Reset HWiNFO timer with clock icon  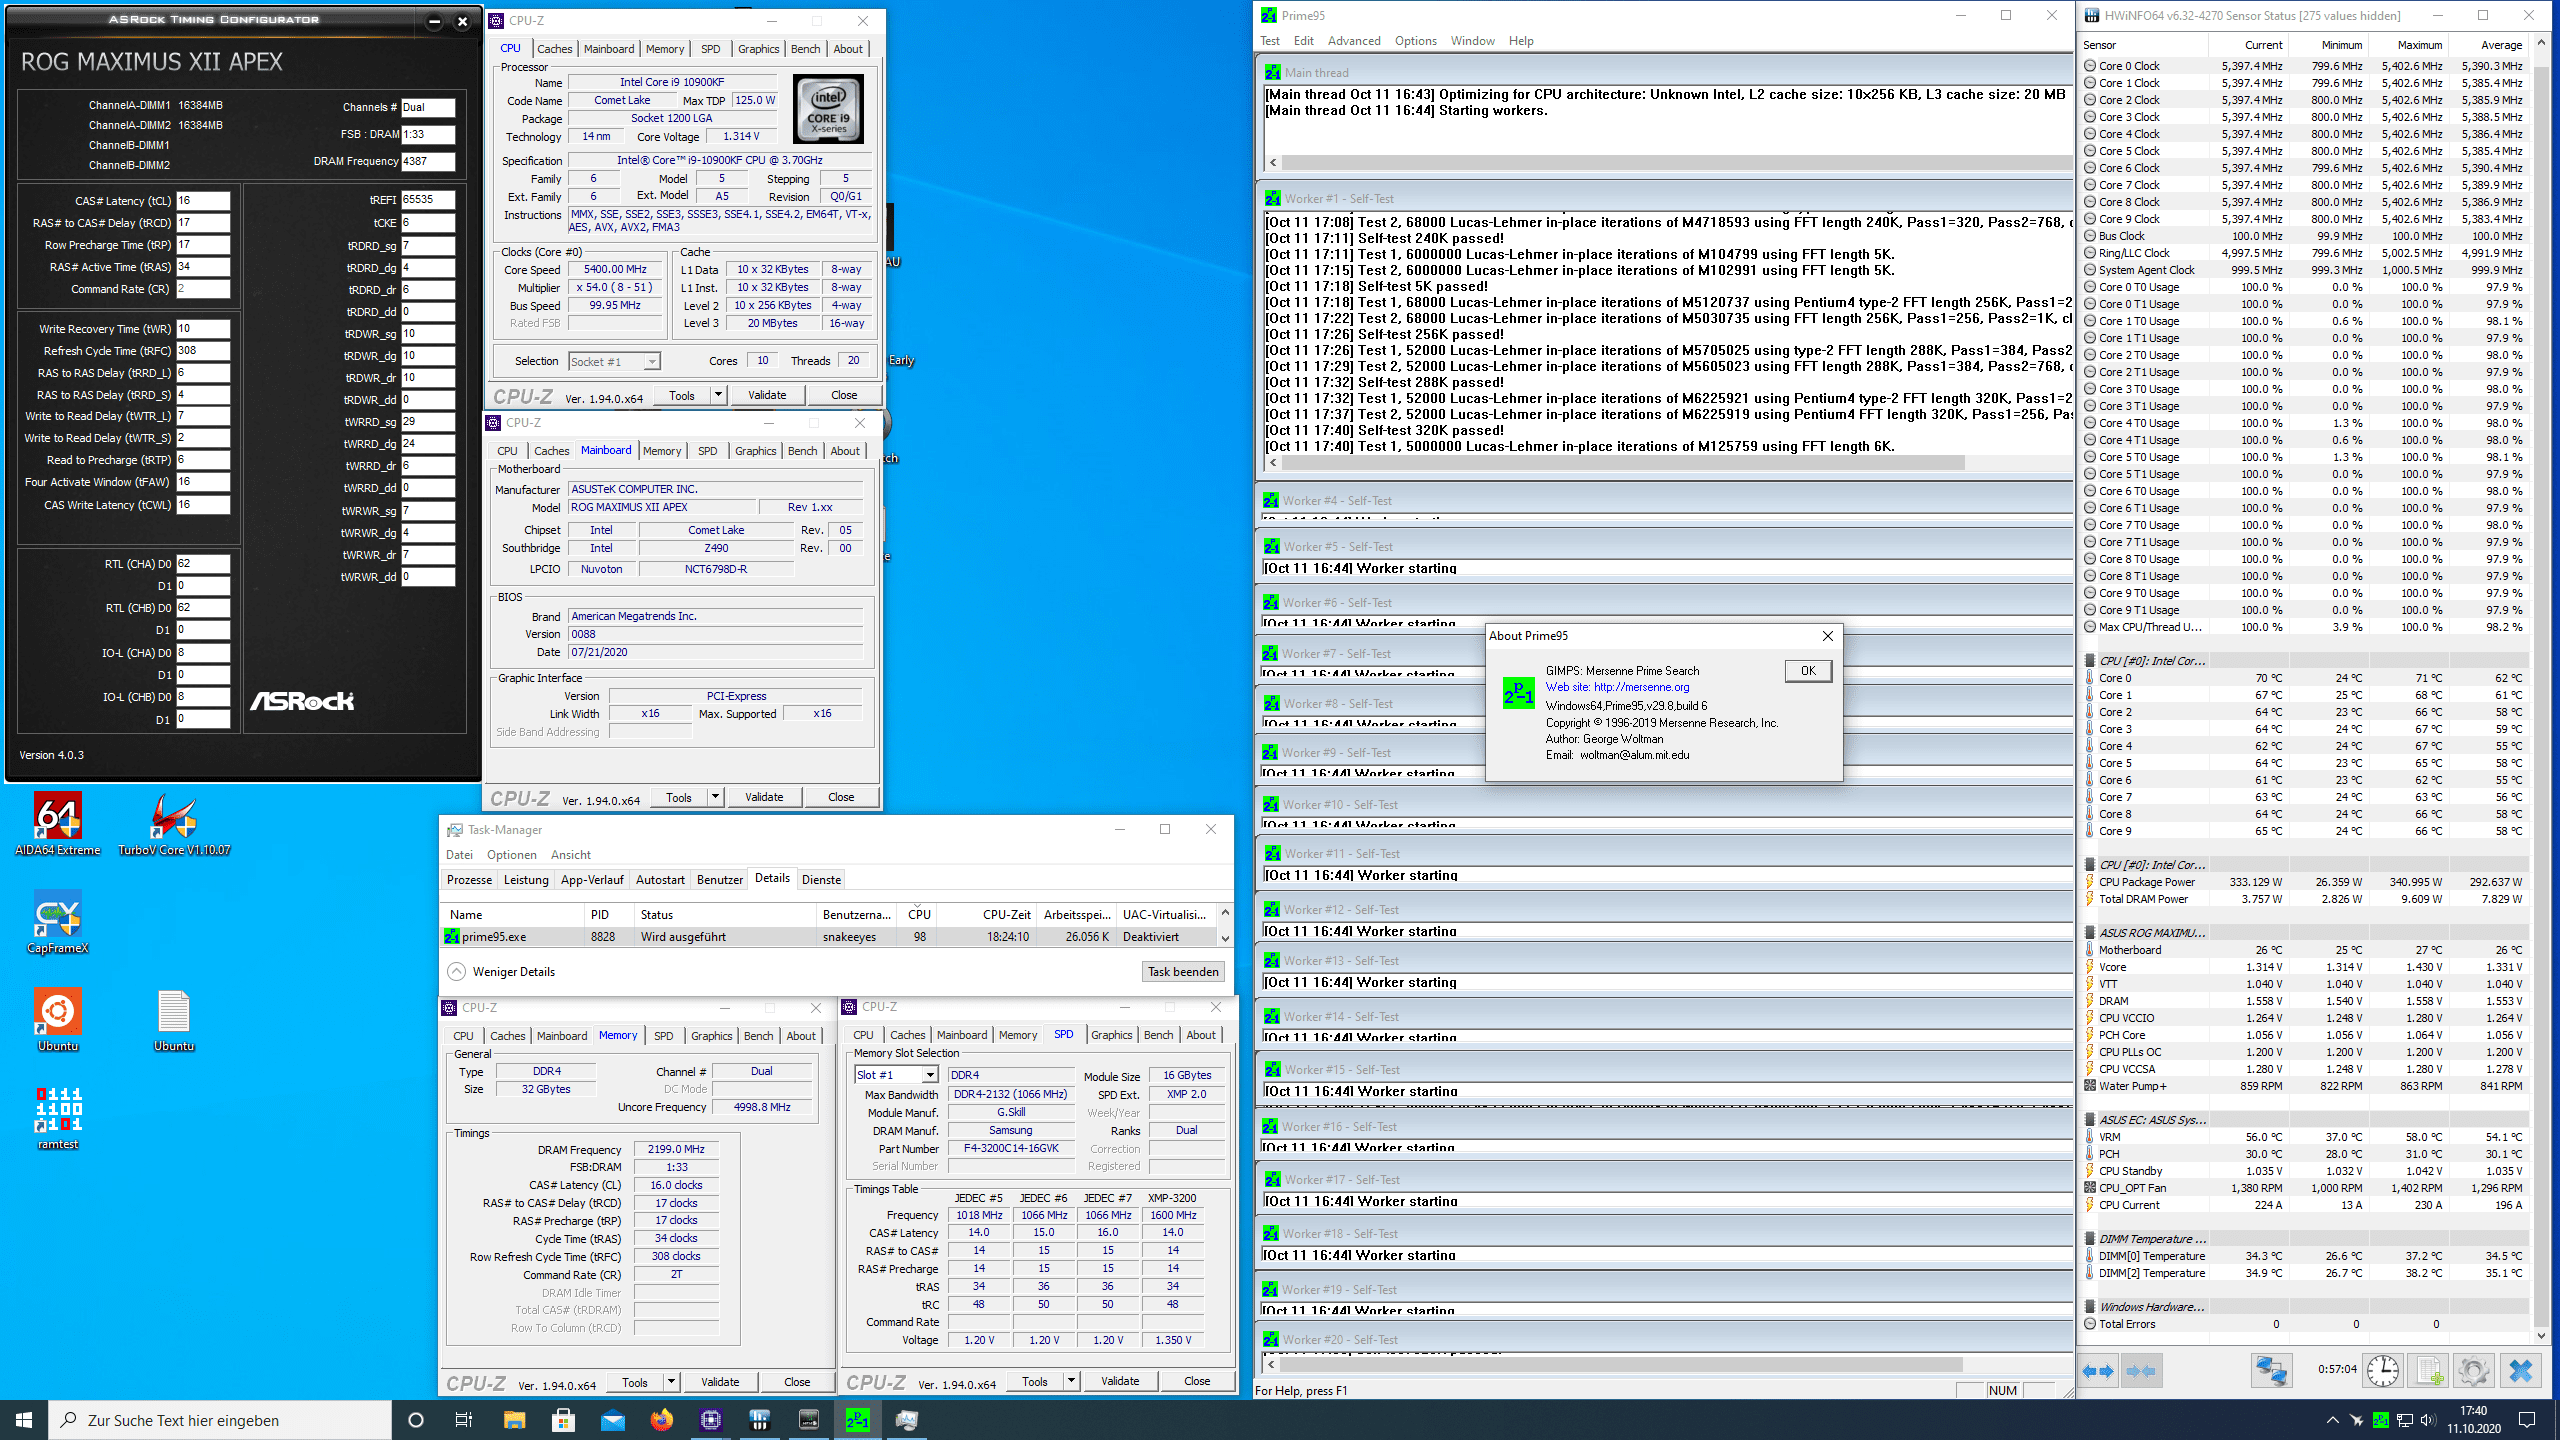pyautogui.click(x=2382, y=1371)
